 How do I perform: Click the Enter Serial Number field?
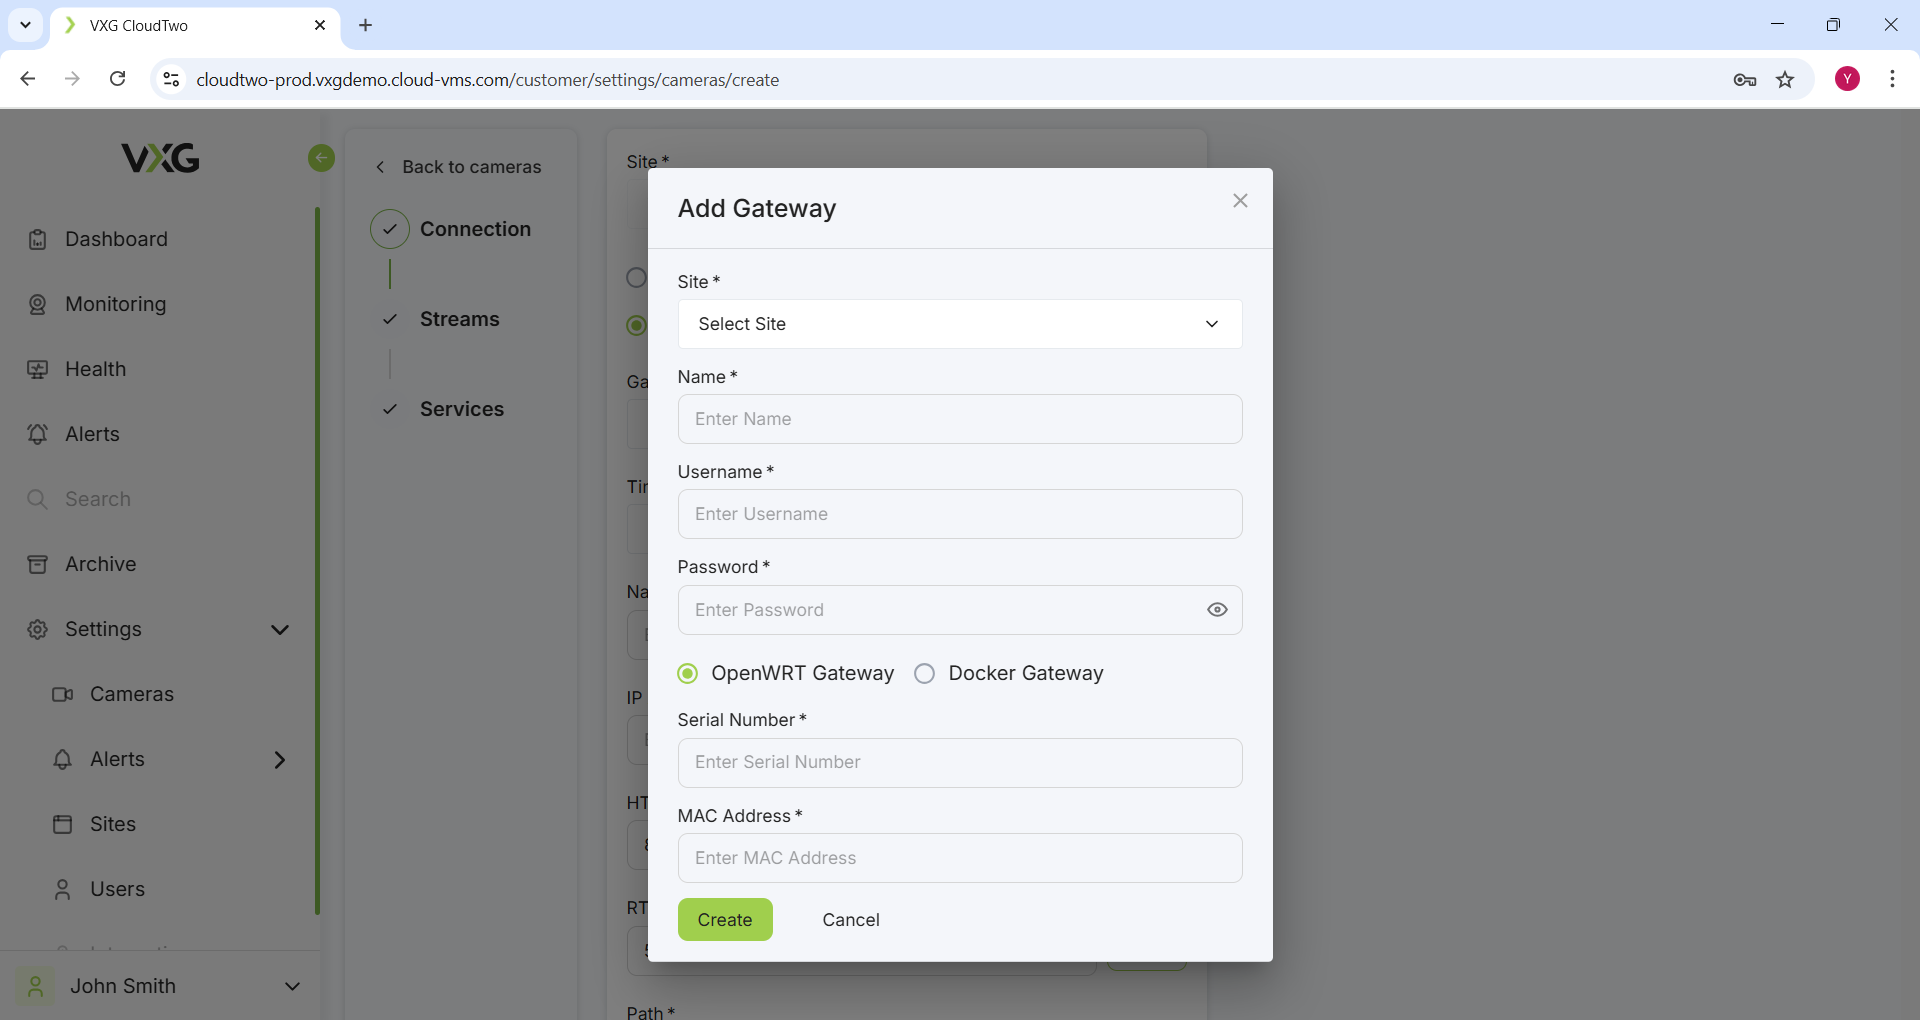click(x=959, y=763)
